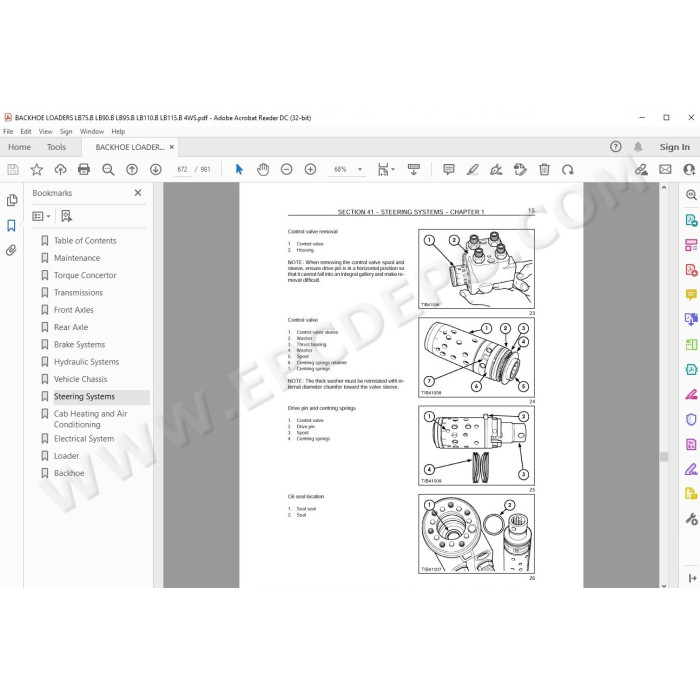Select the Vehicle Chassis bookmark
The image size is (700, 700).
(x=81, y=379)
